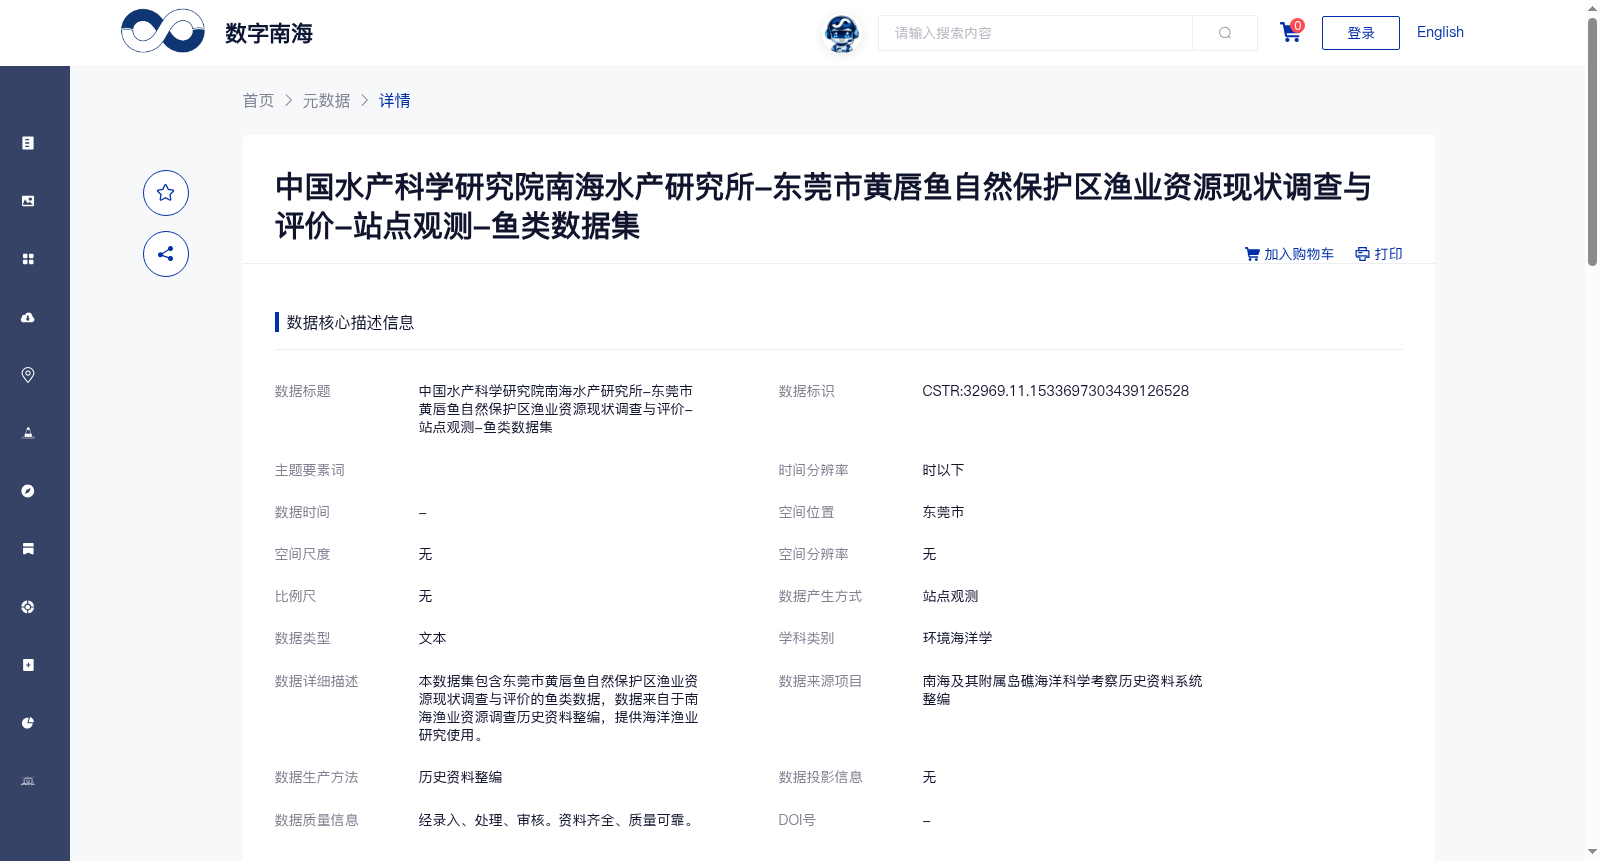Select the four-square grid sidebar icon

click(28, 259)
